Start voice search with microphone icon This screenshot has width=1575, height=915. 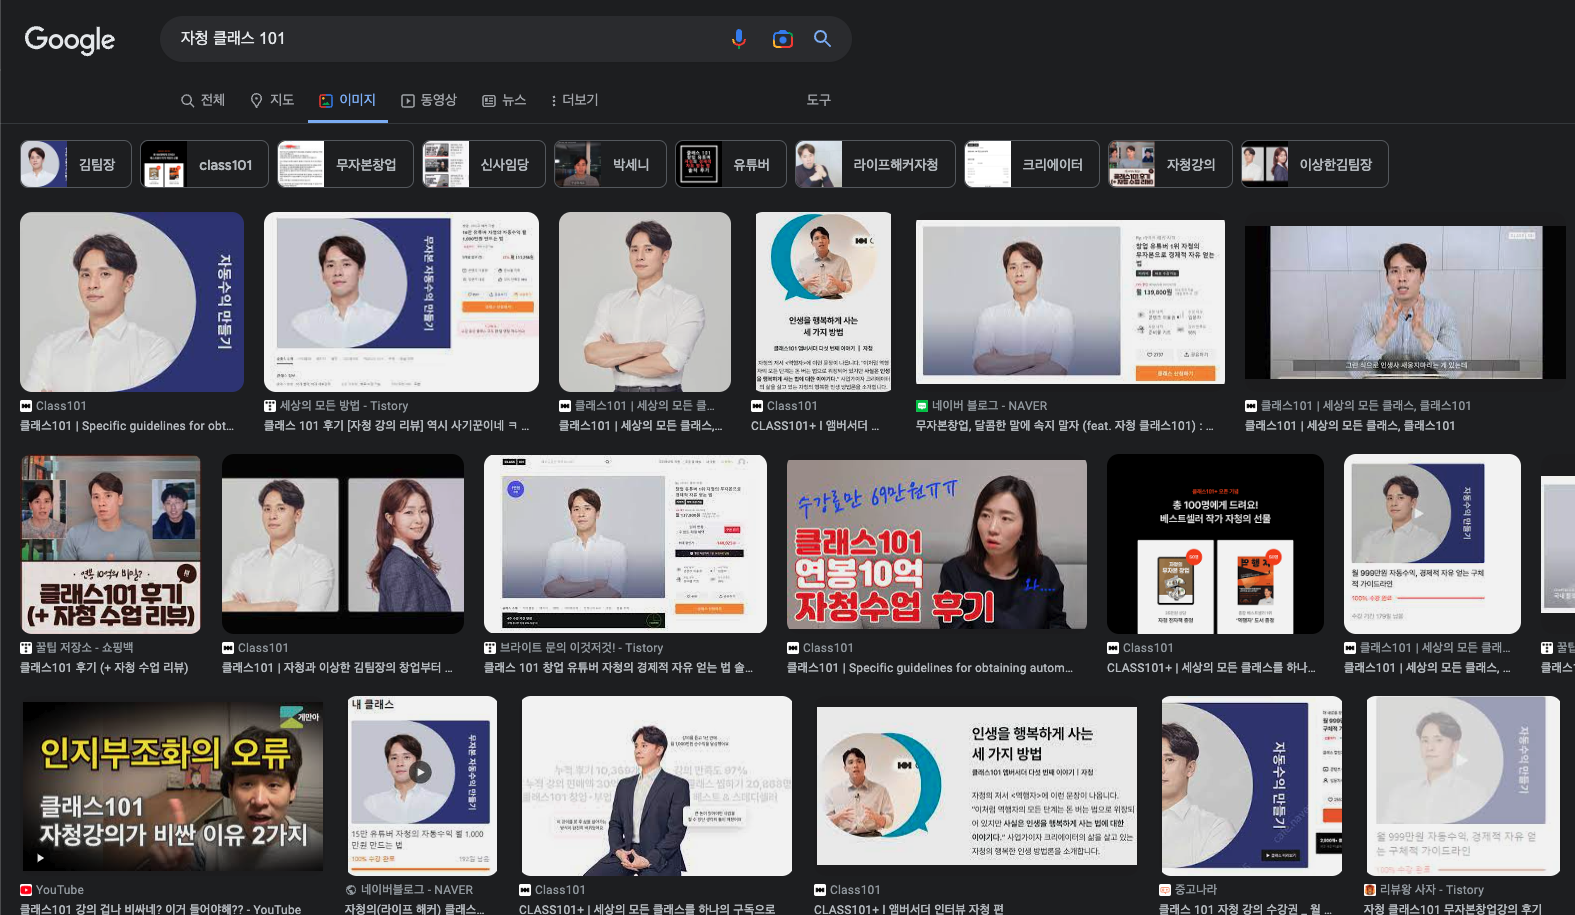click(x=738, y=39)
